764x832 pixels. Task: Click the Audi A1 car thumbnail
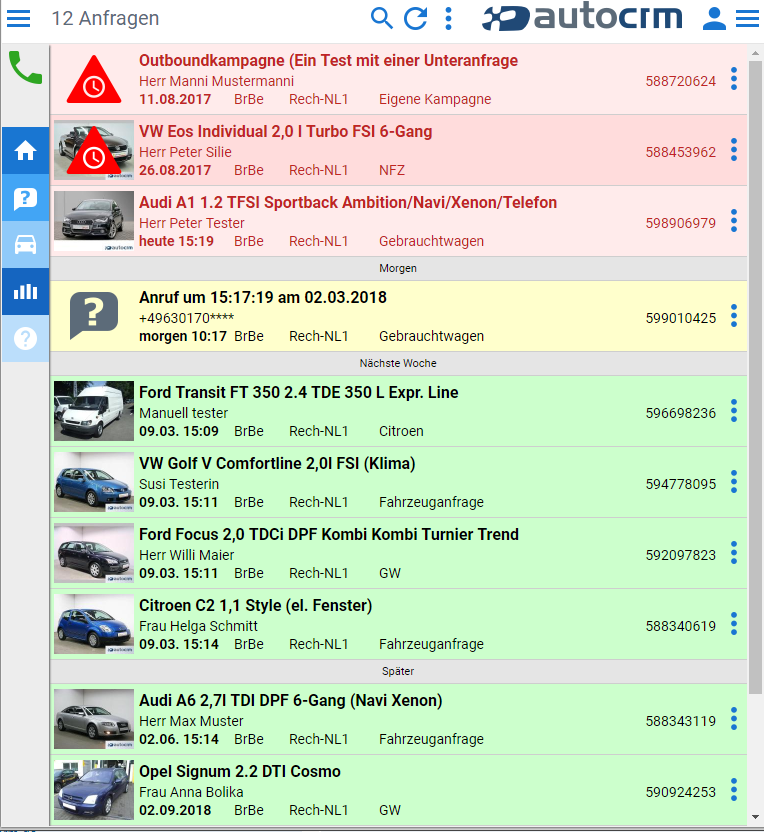(x=94, y=221)
